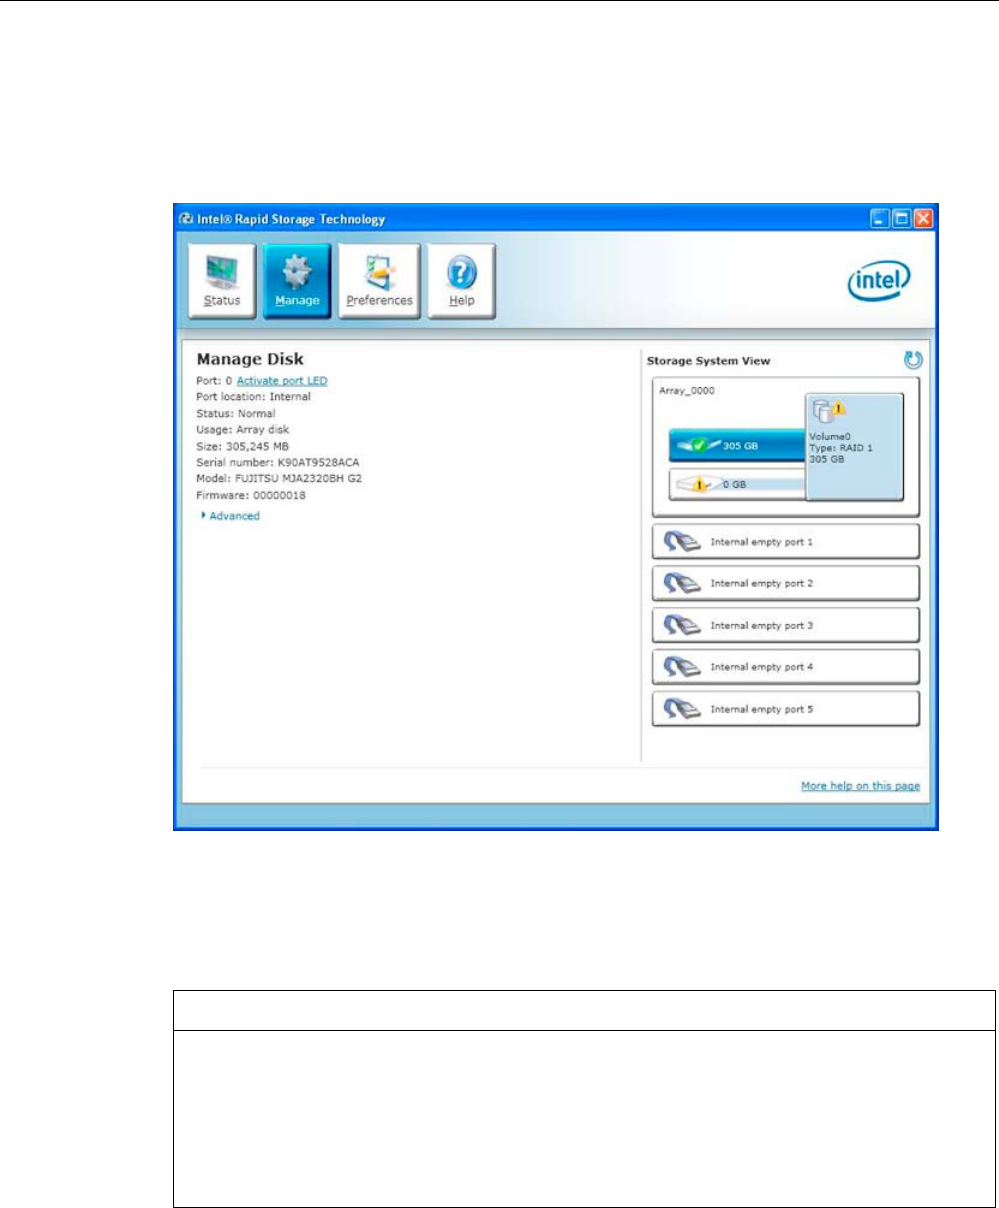
Task: Open the Status toolbar button
Action: 221,280
